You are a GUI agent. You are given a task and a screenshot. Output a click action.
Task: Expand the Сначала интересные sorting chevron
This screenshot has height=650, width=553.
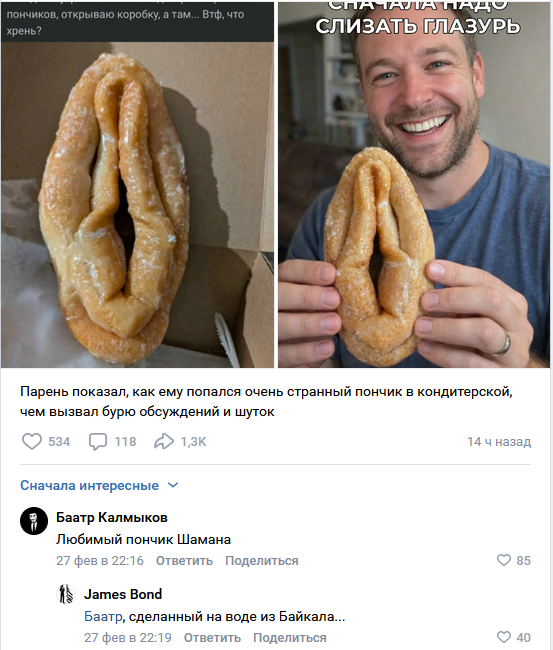click(173, 485)
